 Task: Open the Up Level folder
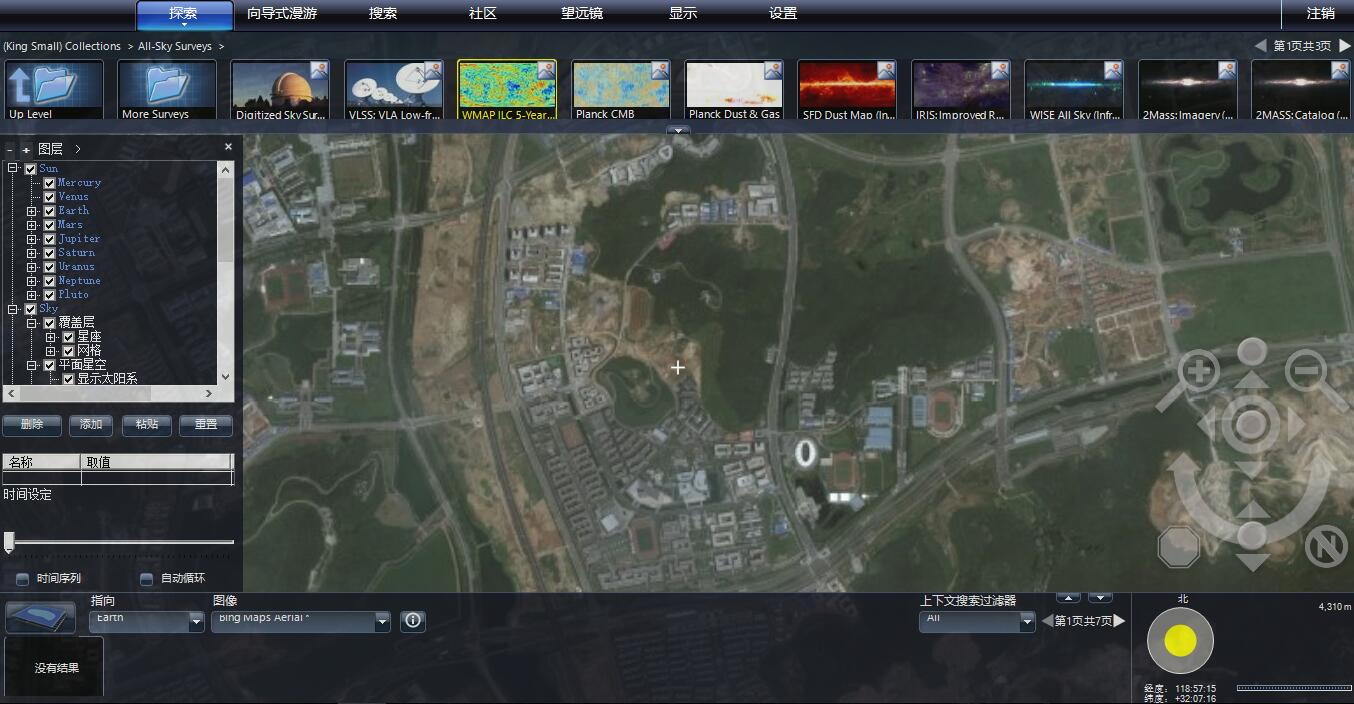[x=54, y=90]
